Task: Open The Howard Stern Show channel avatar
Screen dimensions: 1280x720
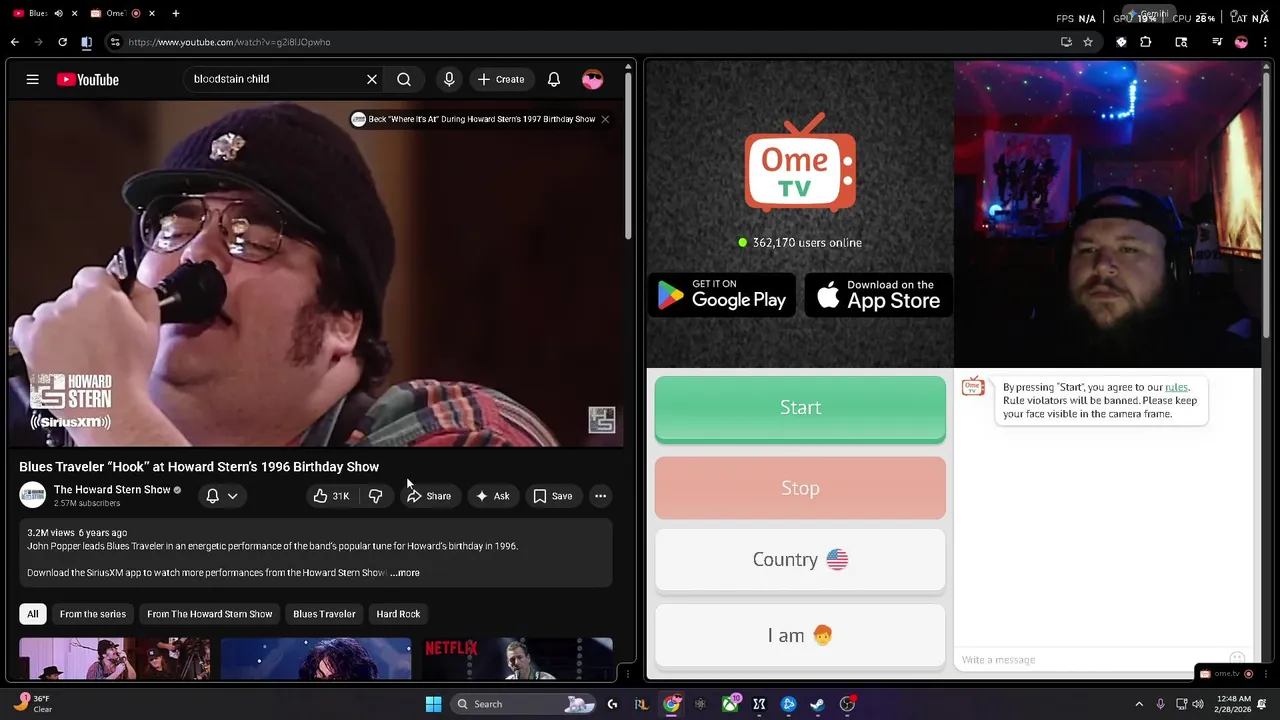Action: [33, 495]
